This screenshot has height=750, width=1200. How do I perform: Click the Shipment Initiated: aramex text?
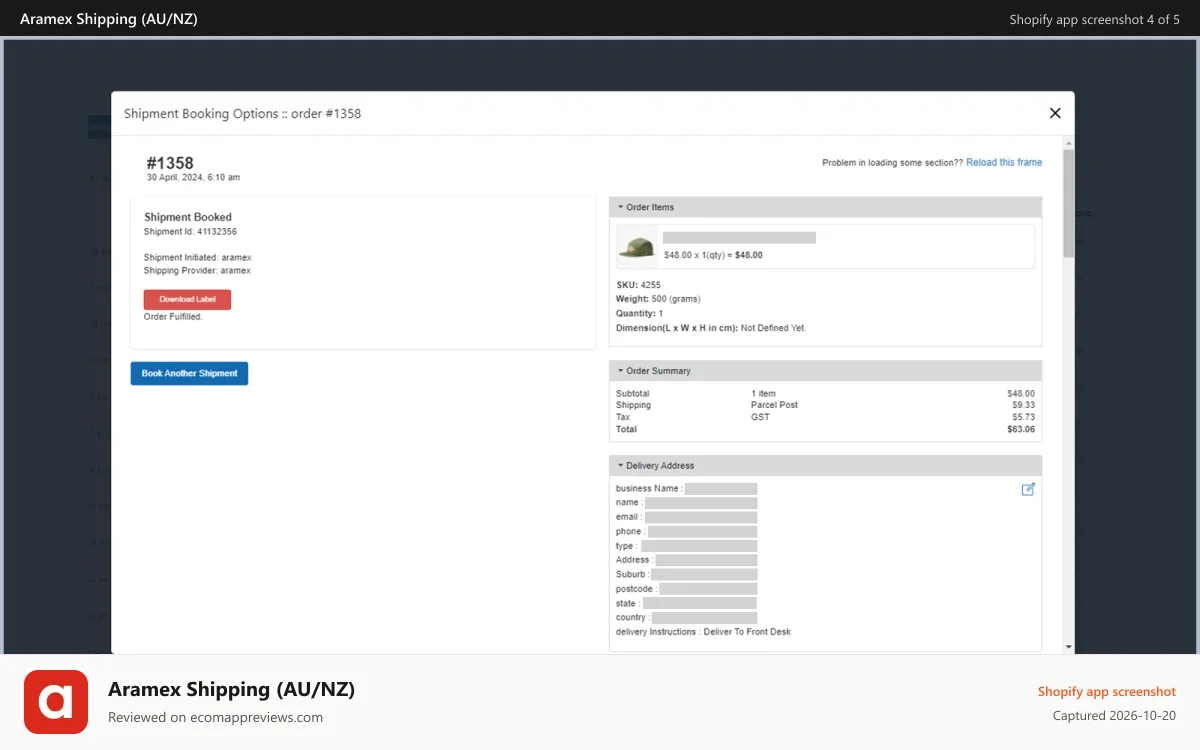(x=197, y=258)
